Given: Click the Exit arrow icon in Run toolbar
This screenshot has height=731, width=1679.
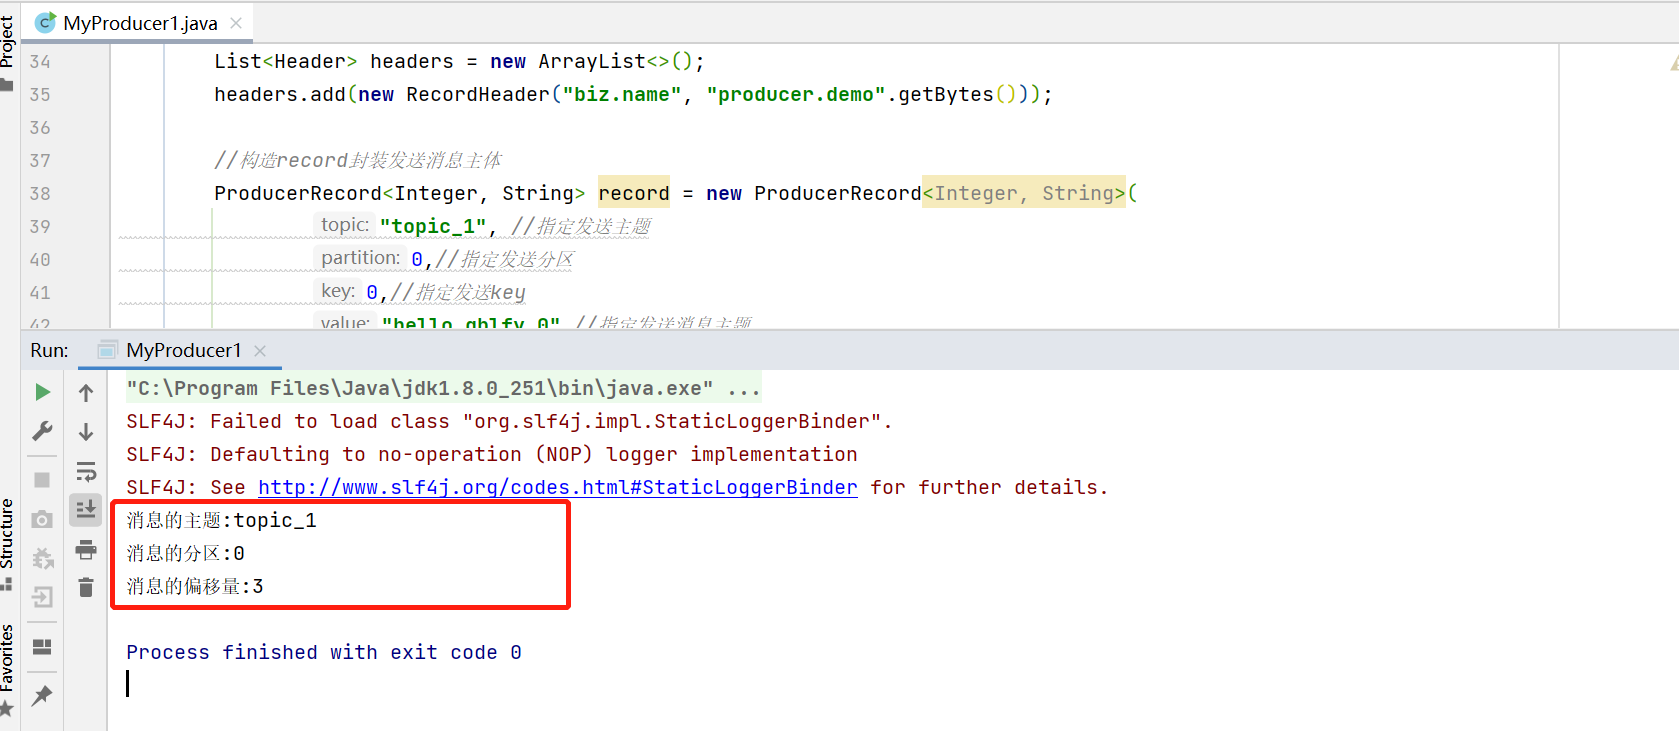Looking at the screenshot, I should pos(42,597).
